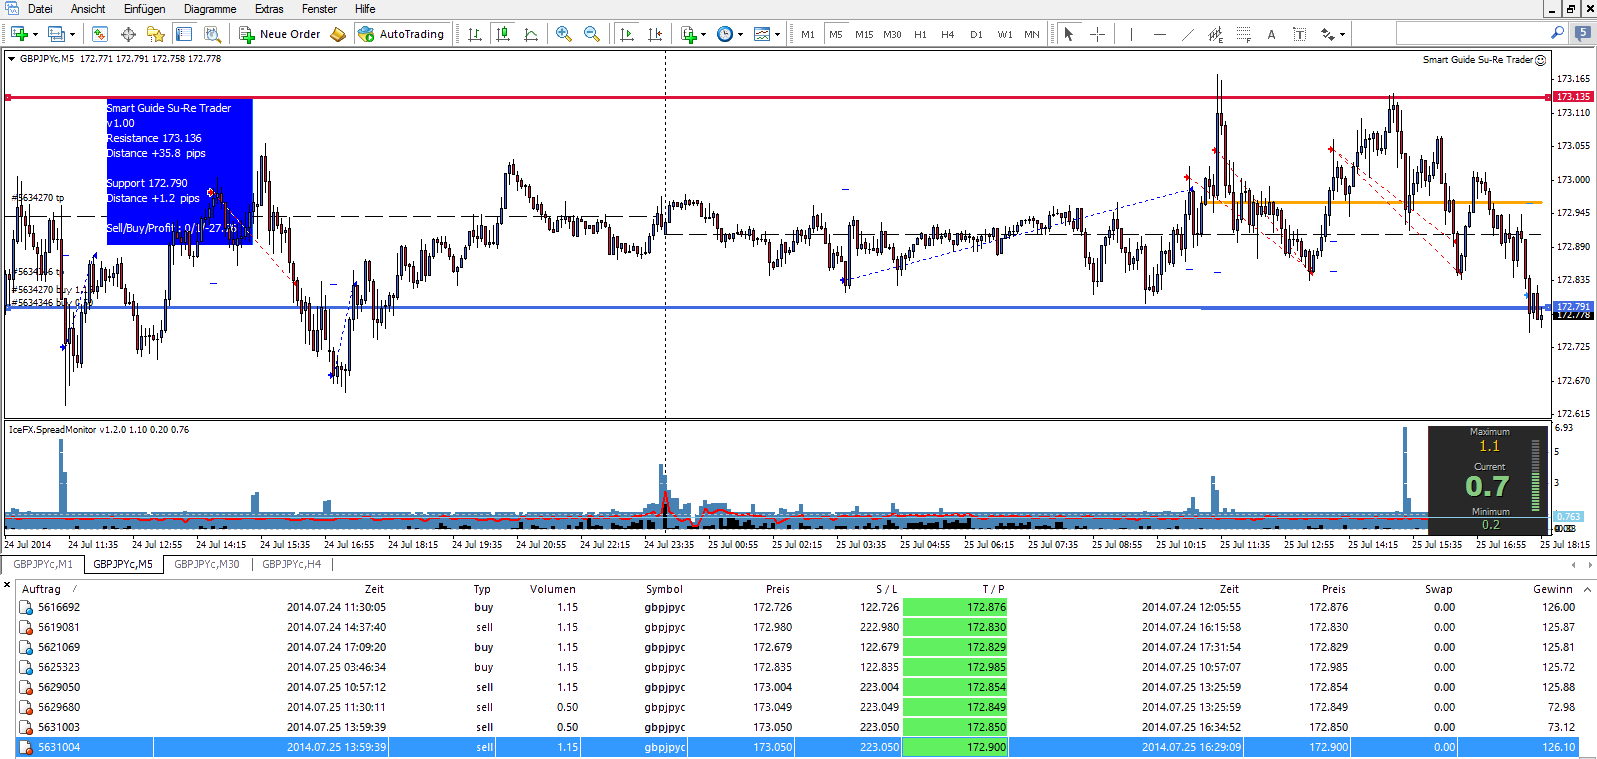Image resolution: width=1597 pixels, height=759 pixels.
Task: Click the clock periodicity icon
Action: pyautogui.click(x=725, y=34)
